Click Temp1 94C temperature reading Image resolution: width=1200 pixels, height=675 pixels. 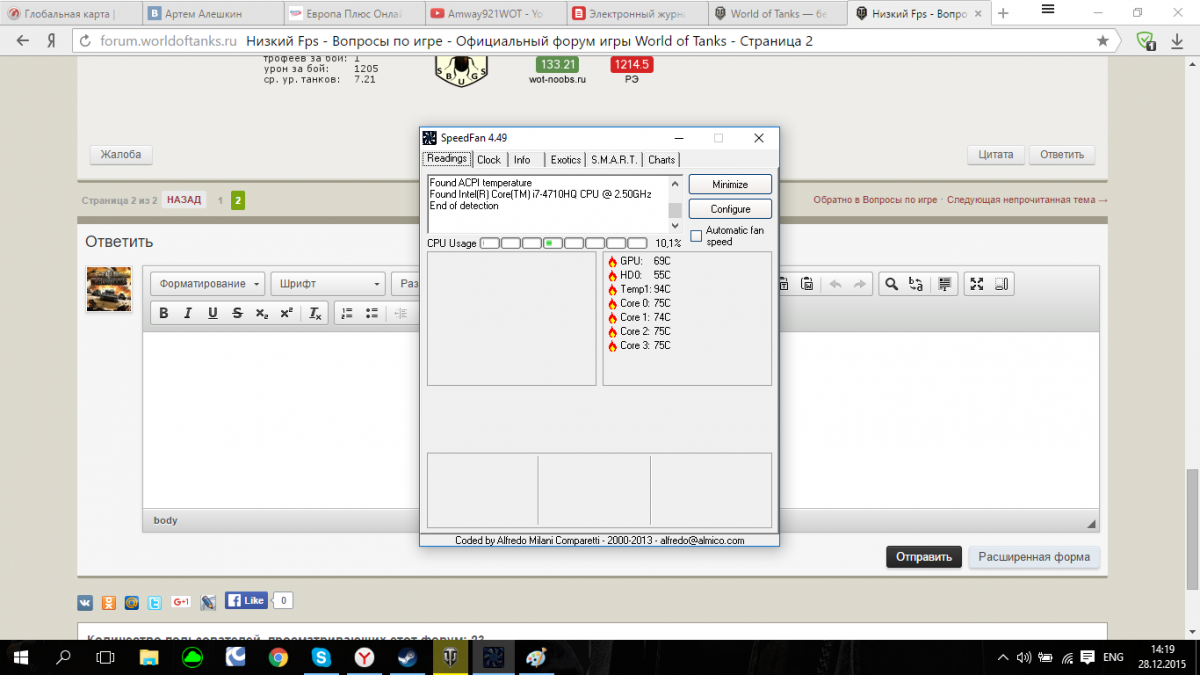[639, 289]
